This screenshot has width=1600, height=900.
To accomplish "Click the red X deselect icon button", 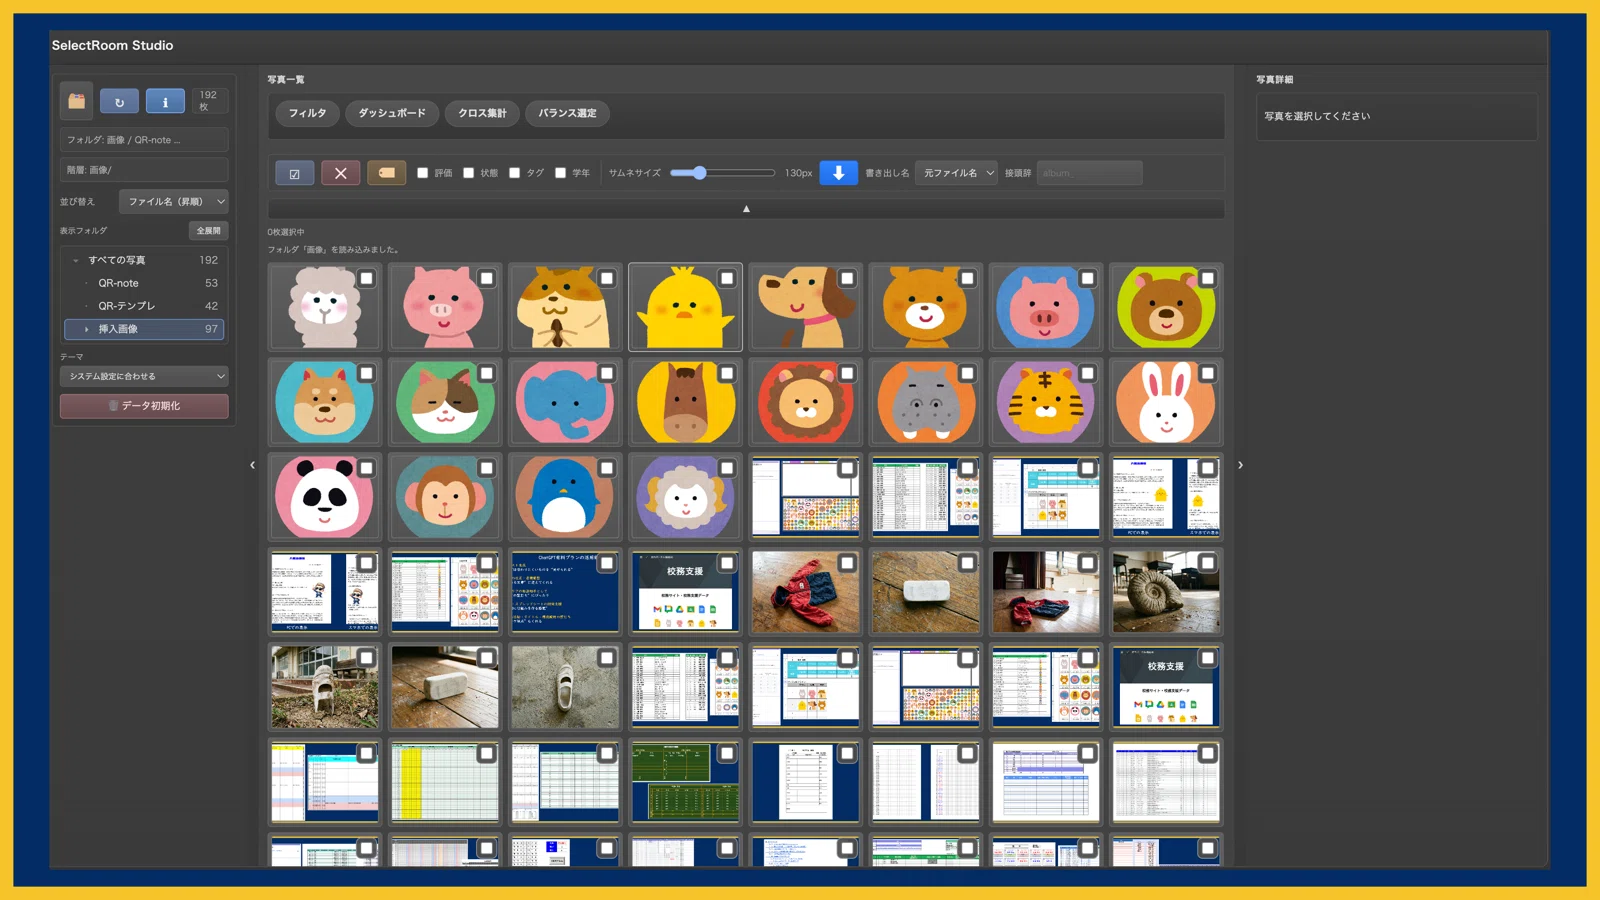I will pyautogui.click(x=340, y=173).
